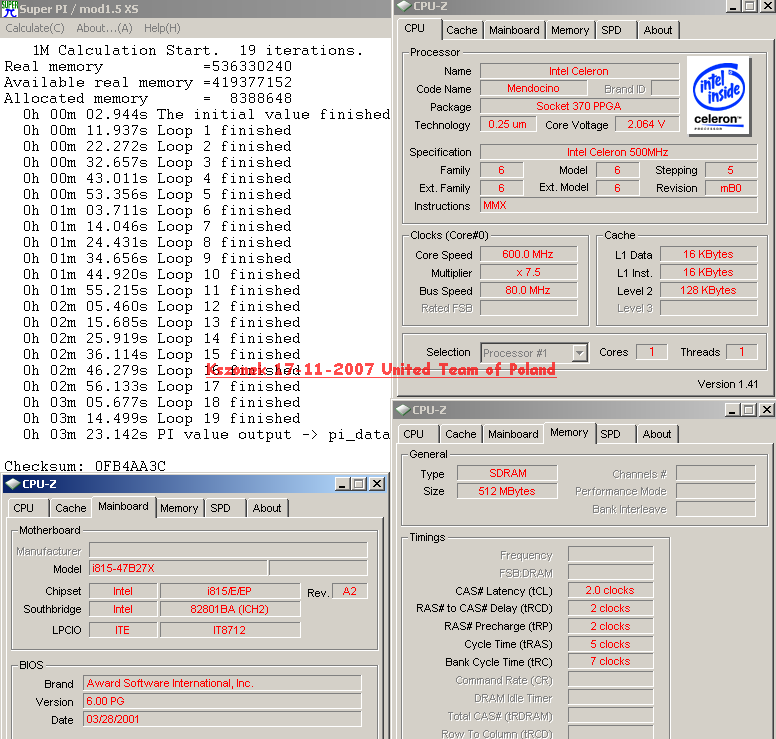Click the CAS# Latency value '2.0 clocks'
The image size is (776, 739).
click(611, 590)
